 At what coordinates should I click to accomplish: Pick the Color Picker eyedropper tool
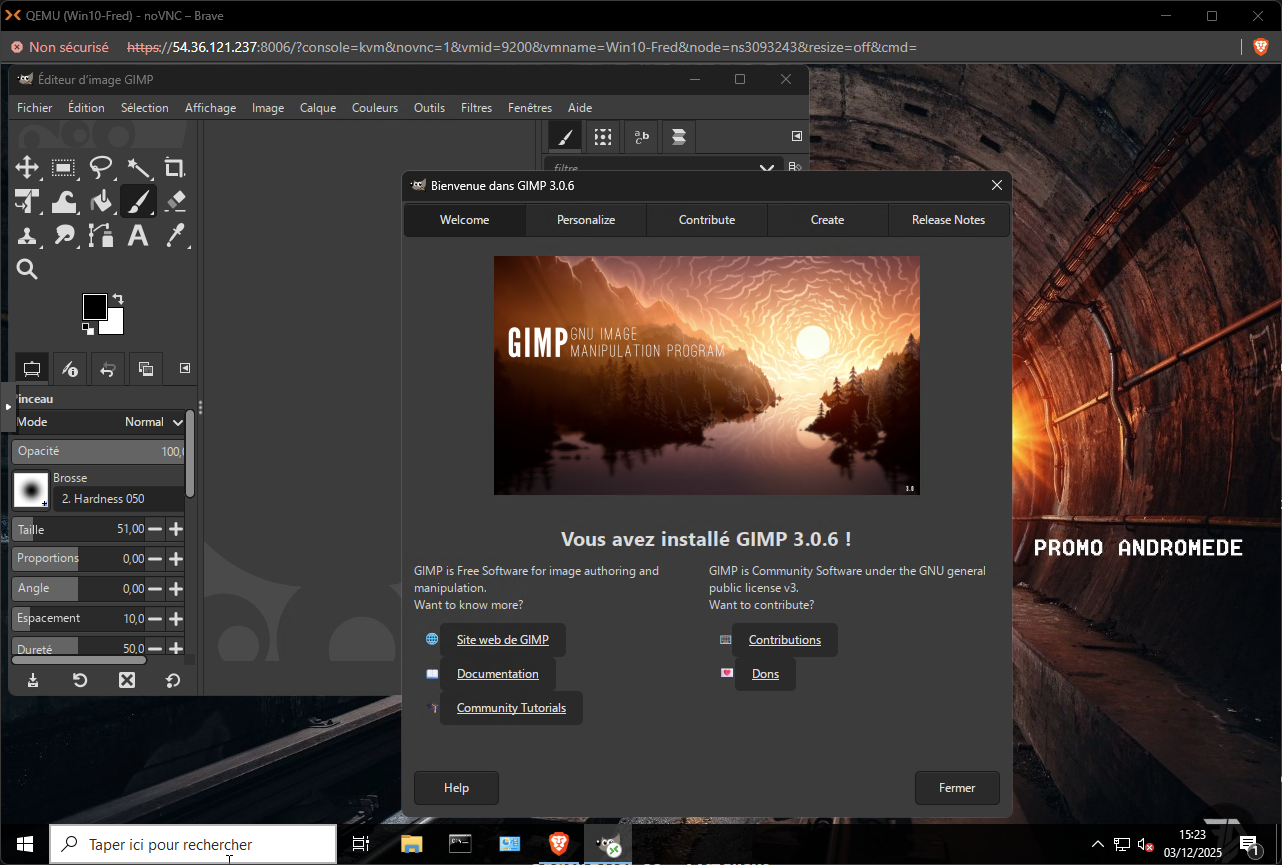pos(174,236)
